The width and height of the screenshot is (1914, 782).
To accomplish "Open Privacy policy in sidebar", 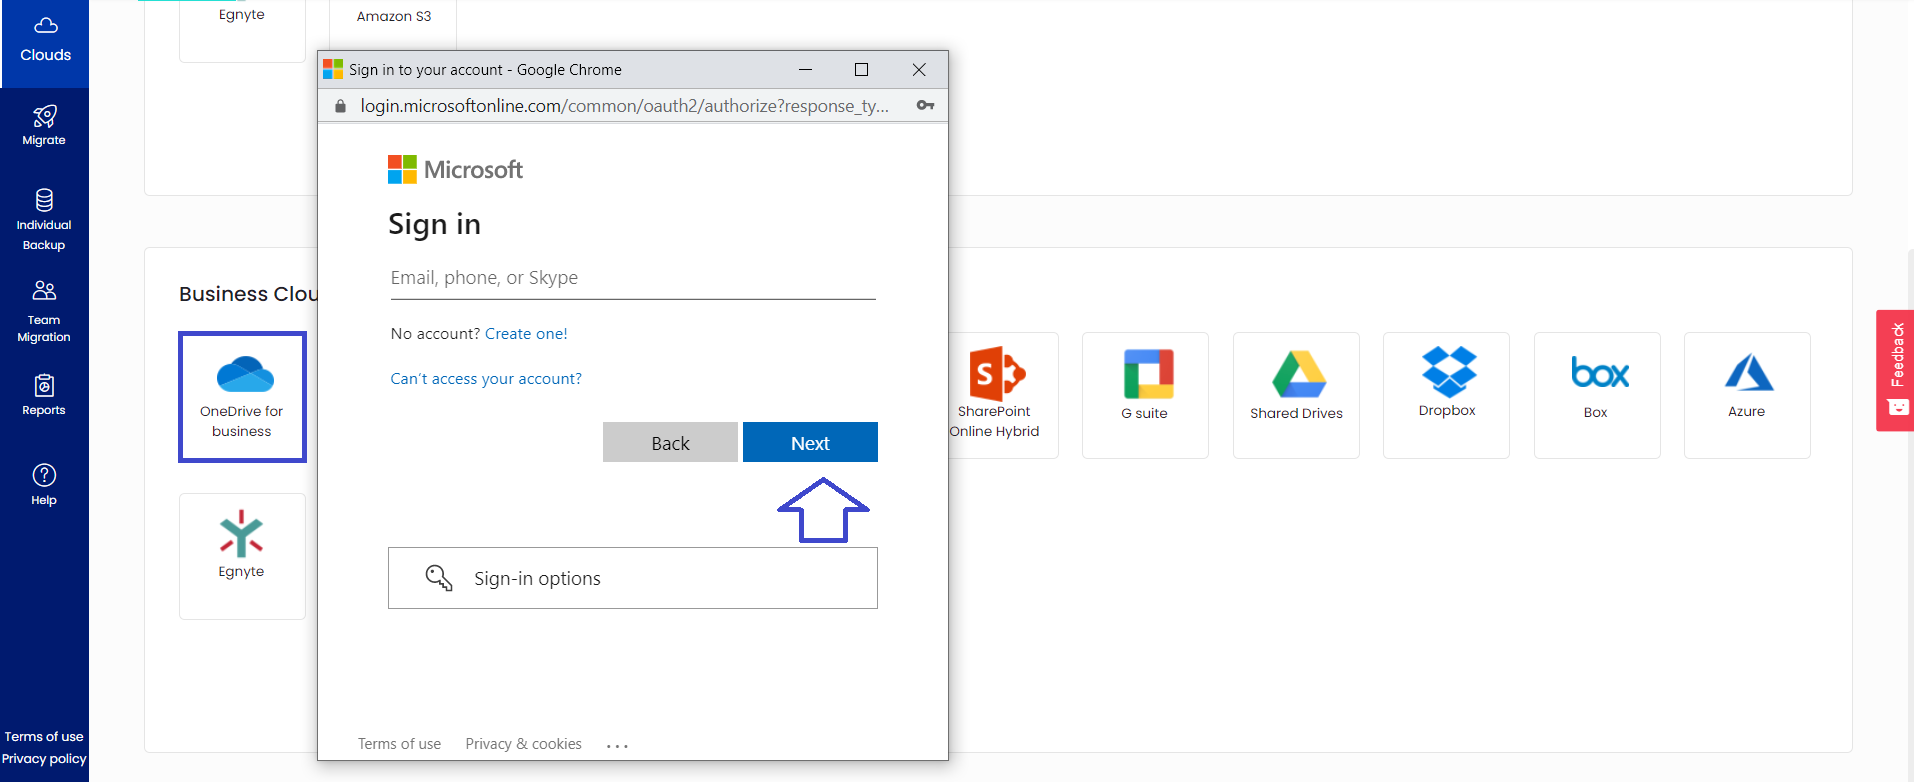I will tap(44, 759).
